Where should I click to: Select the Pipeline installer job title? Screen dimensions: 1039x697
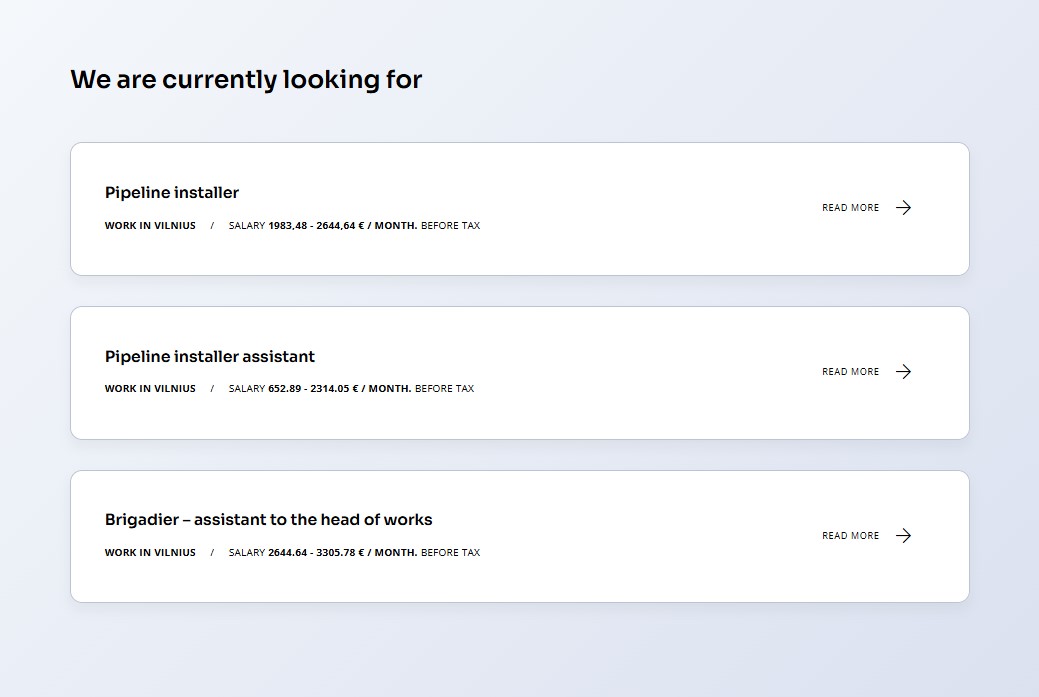(172, 193)
